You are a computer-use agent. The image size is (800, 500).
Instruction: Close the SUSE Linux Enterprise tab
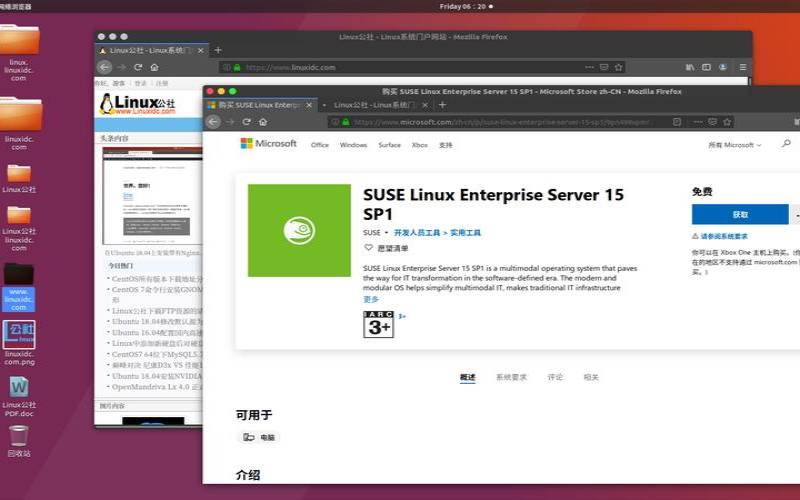click(309, 105)
